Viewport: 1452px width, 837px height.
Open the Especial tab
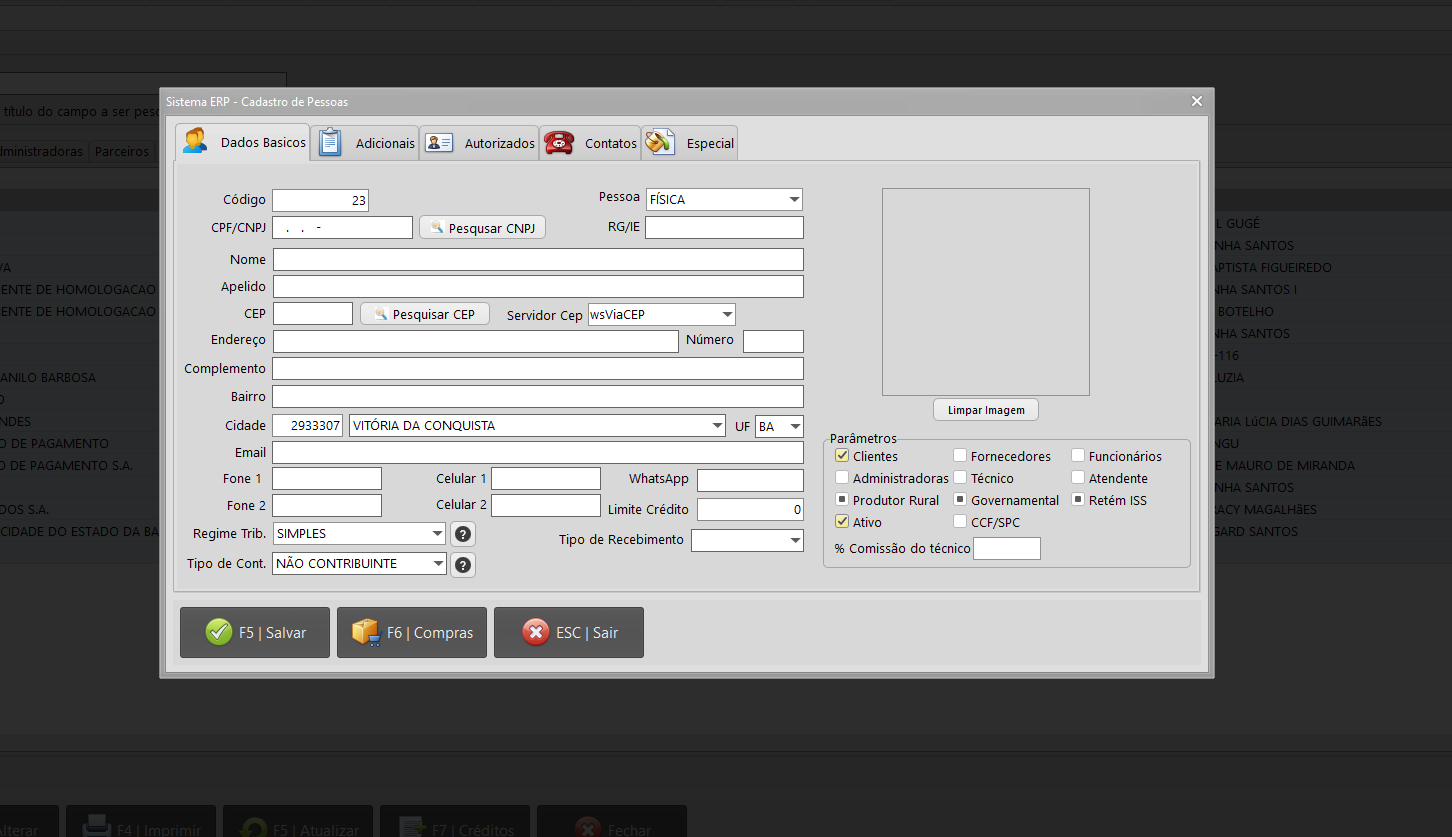point(690,143)
